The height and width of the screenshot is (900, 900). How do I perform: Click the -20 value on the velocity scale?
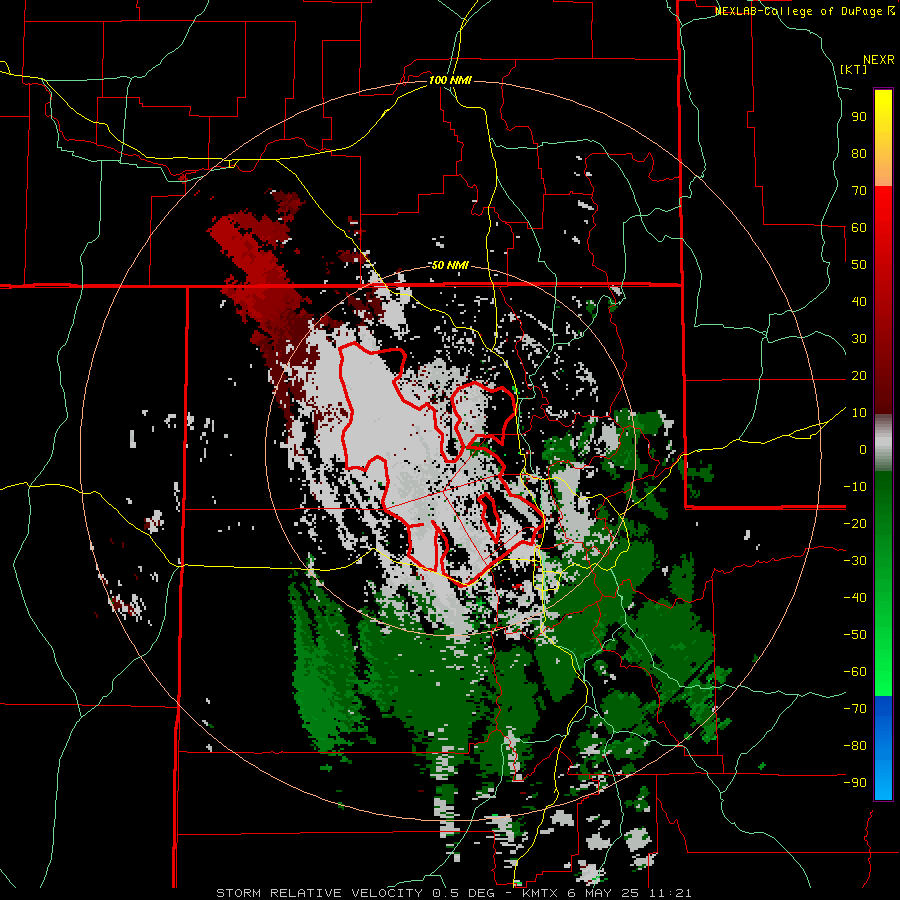855,523
